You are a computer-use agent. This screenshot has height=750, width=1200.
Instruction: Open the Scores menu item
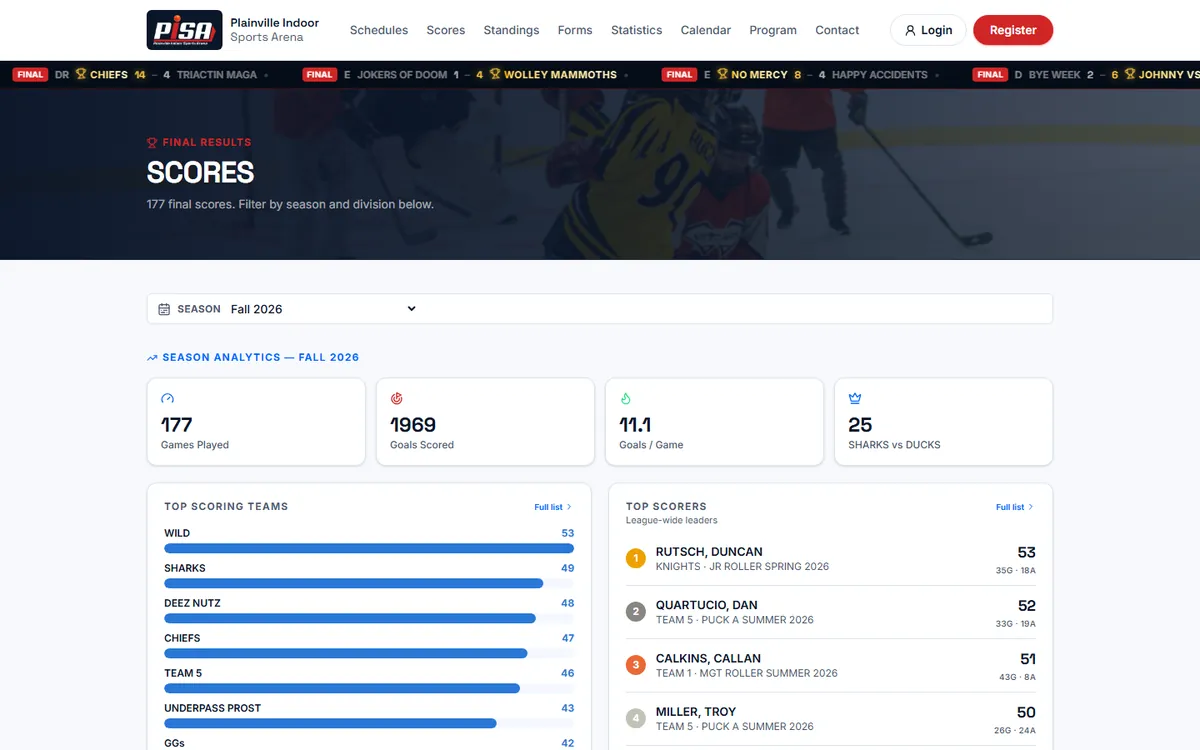(446, 30)
